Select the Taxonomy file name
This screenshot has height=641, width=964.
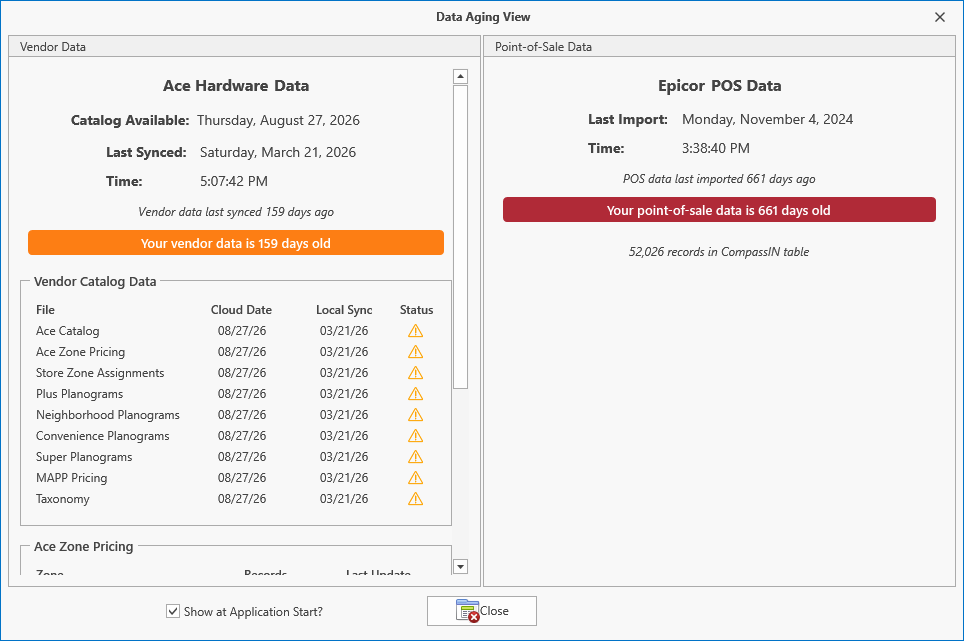point(63,498)
